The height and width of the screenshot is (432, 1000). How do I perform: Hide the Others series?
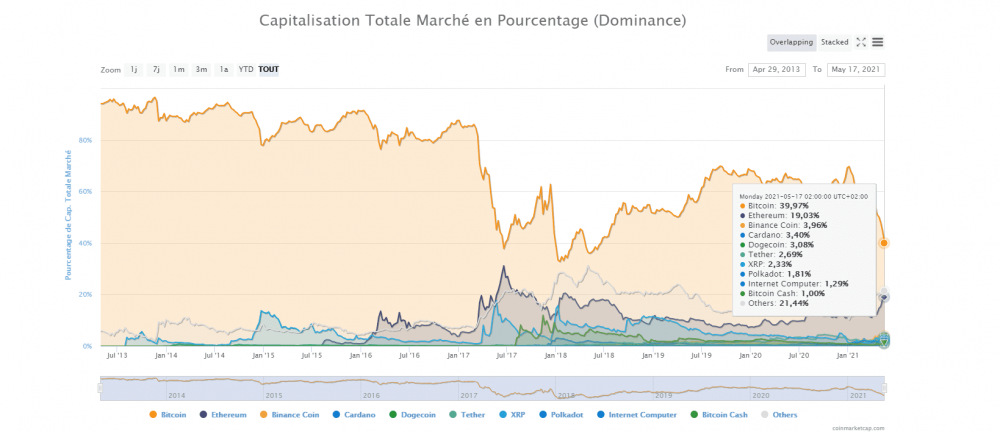click(x=783, y=414)
